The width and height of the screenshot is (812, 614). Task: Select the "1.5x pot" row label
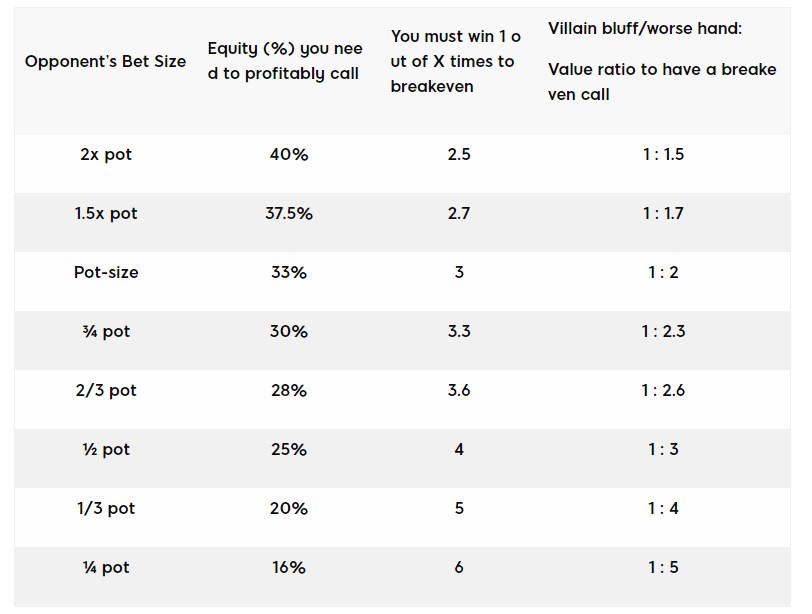[x=105, y=214]
